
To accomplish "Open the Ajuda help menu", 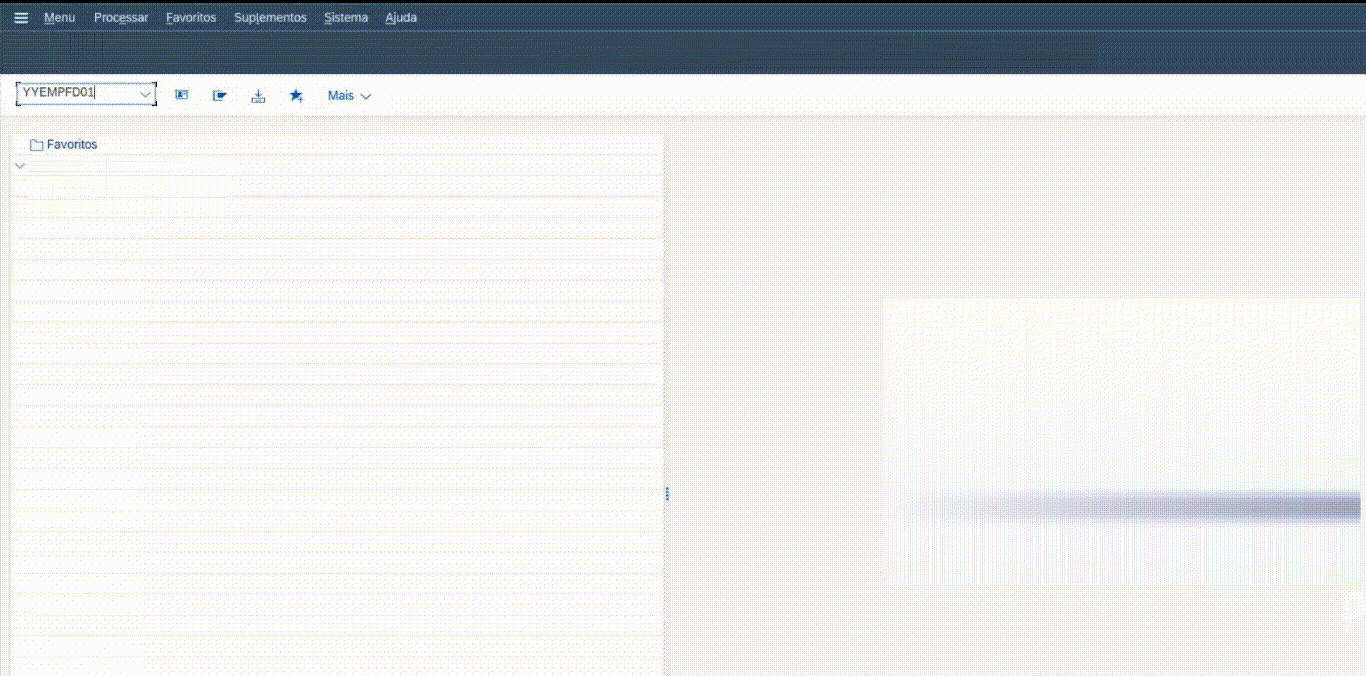I will tap(401, 18).
